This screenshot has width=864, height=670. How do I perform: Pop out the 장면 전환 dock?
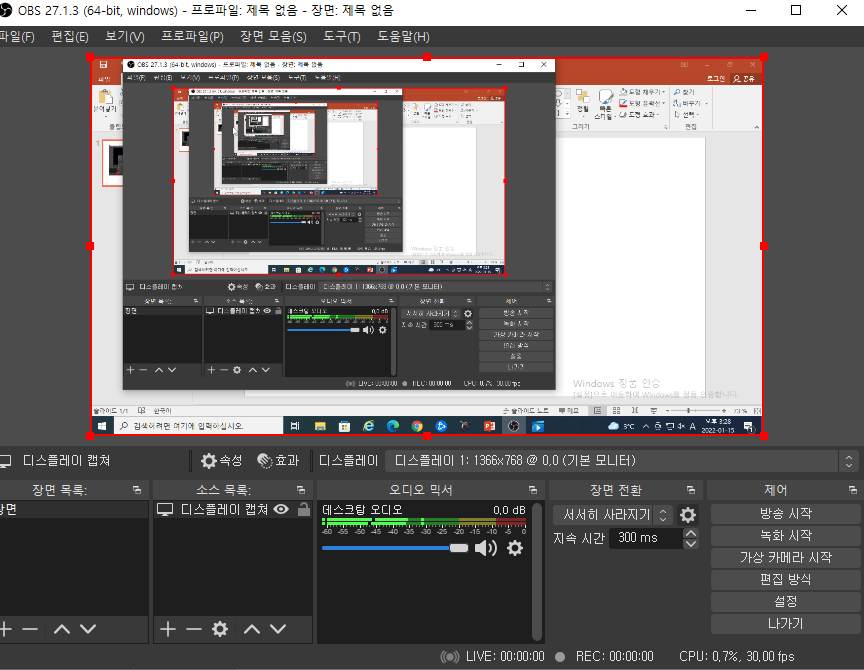tap(691, 490)
